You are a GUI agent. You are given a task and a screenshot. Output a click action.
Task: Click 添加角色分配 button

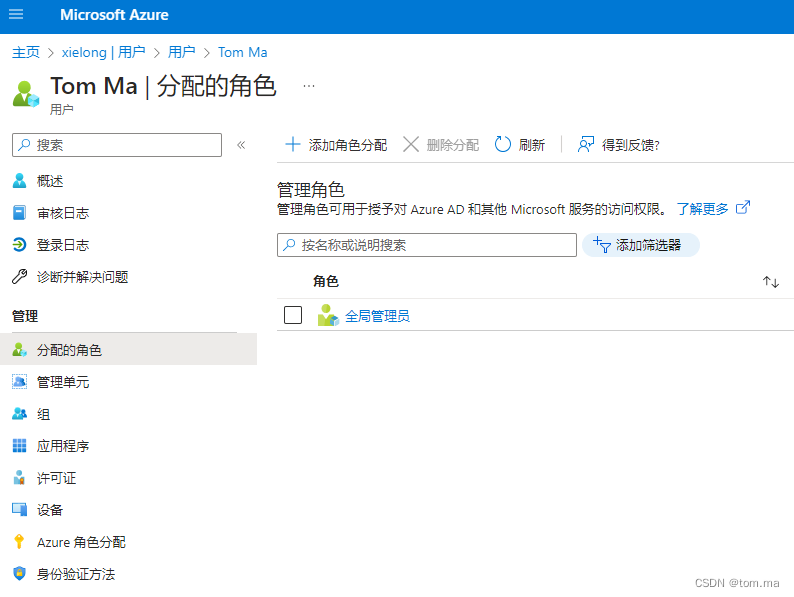tap(336, 145)
